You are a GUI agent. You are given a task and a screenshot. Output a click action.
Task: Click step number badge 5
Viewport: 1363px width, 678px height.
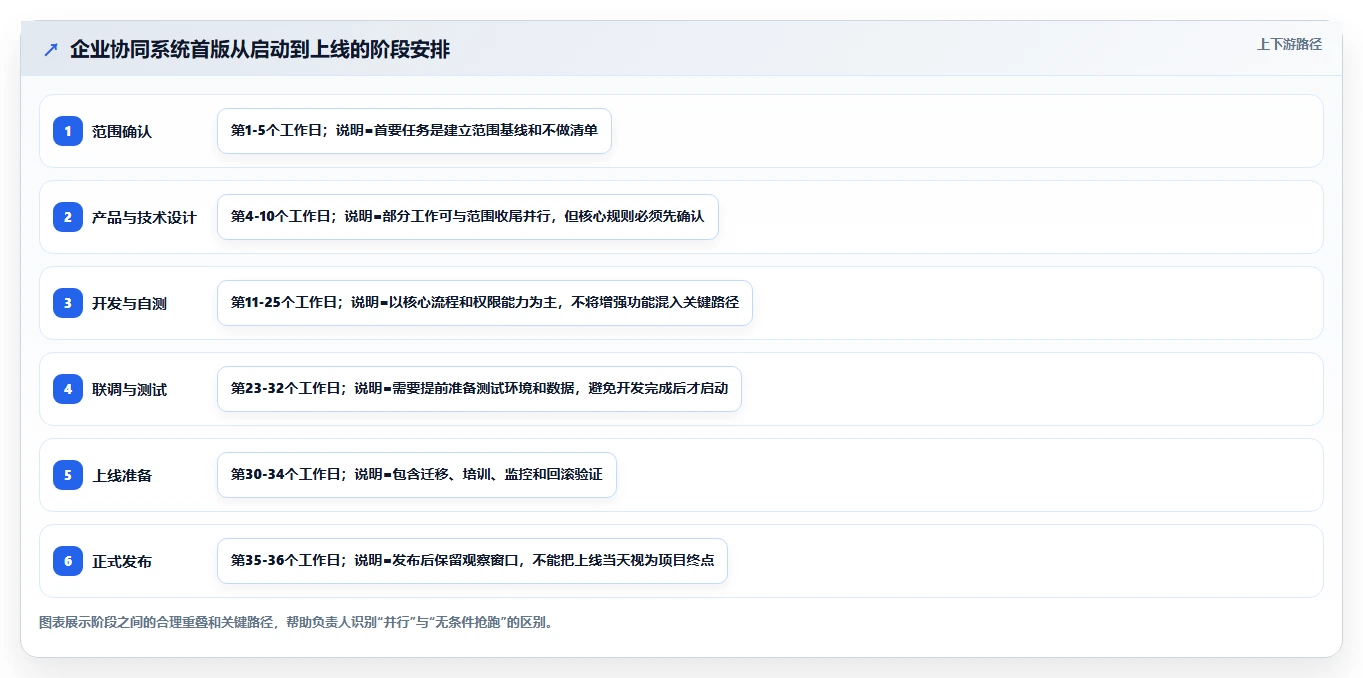68,475
